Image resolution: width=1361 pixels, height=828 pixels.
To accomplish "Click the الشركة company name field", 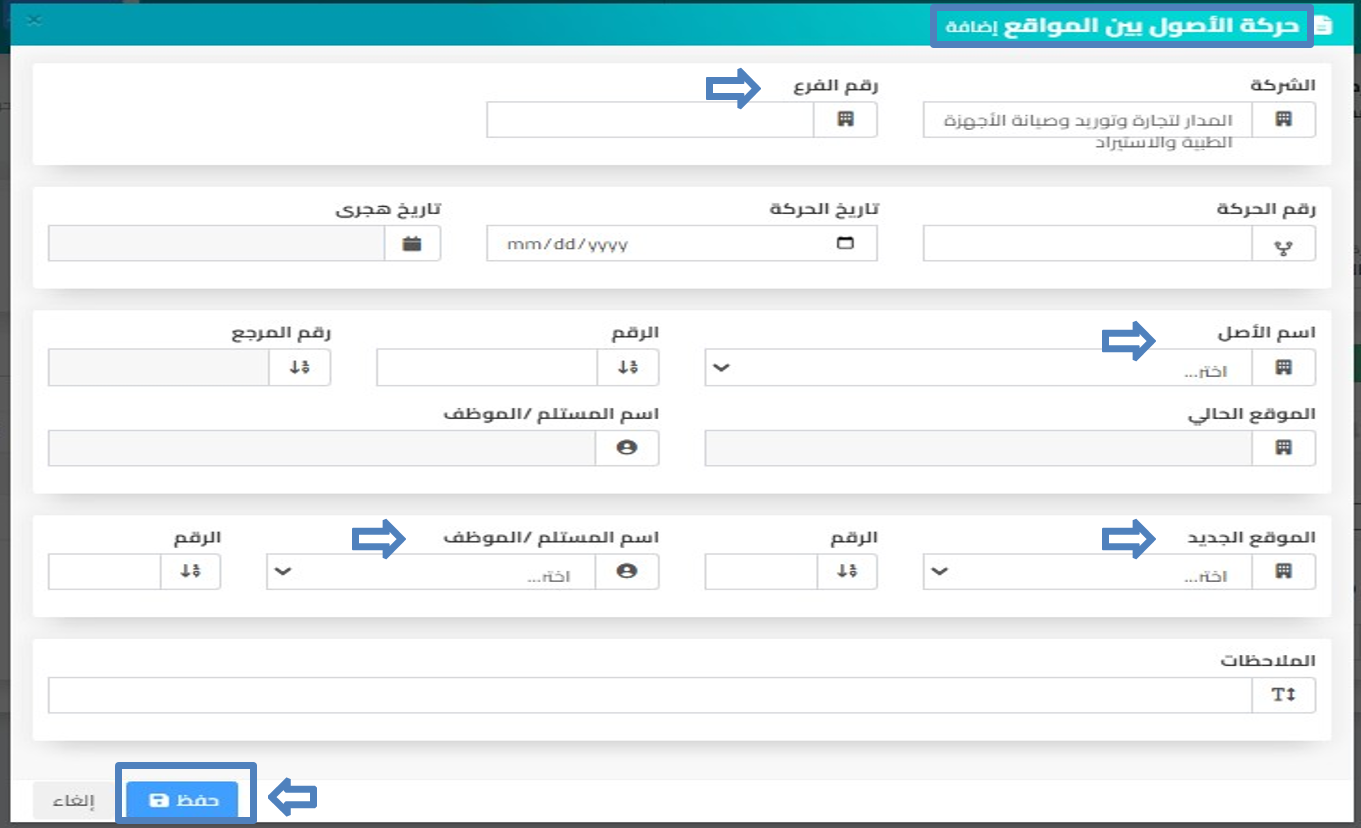I will [1088, 119].
